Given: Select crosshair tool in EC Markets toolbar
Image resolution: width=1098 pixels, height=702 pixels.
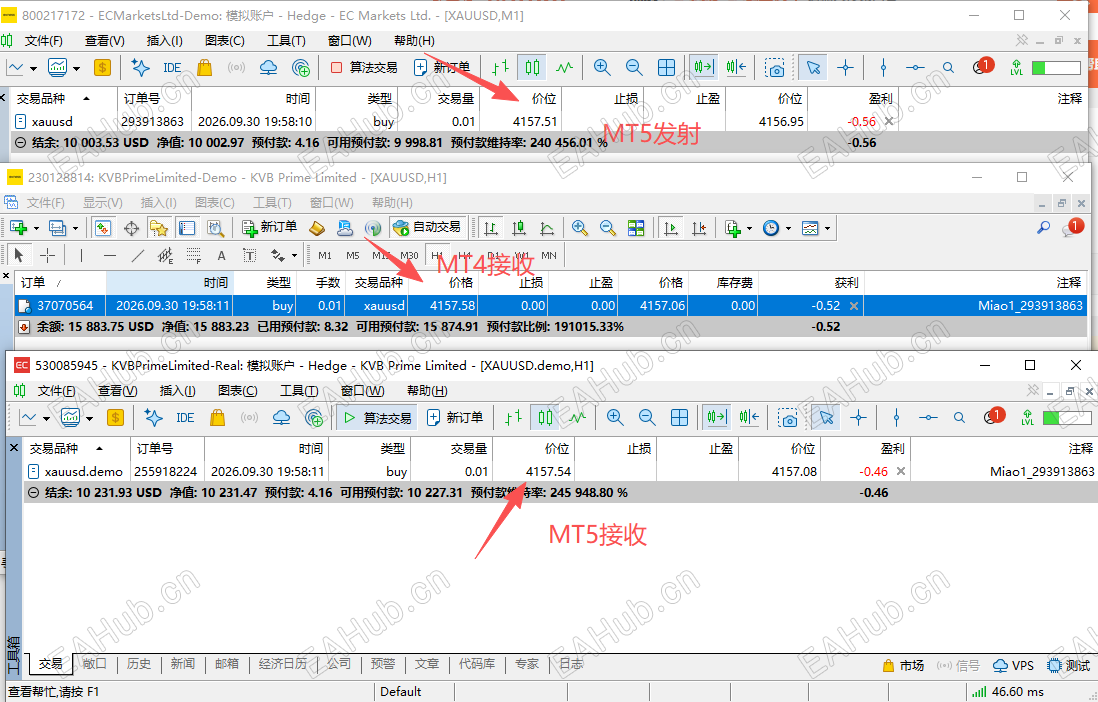Looking at the screenshot, I should 845,68.
